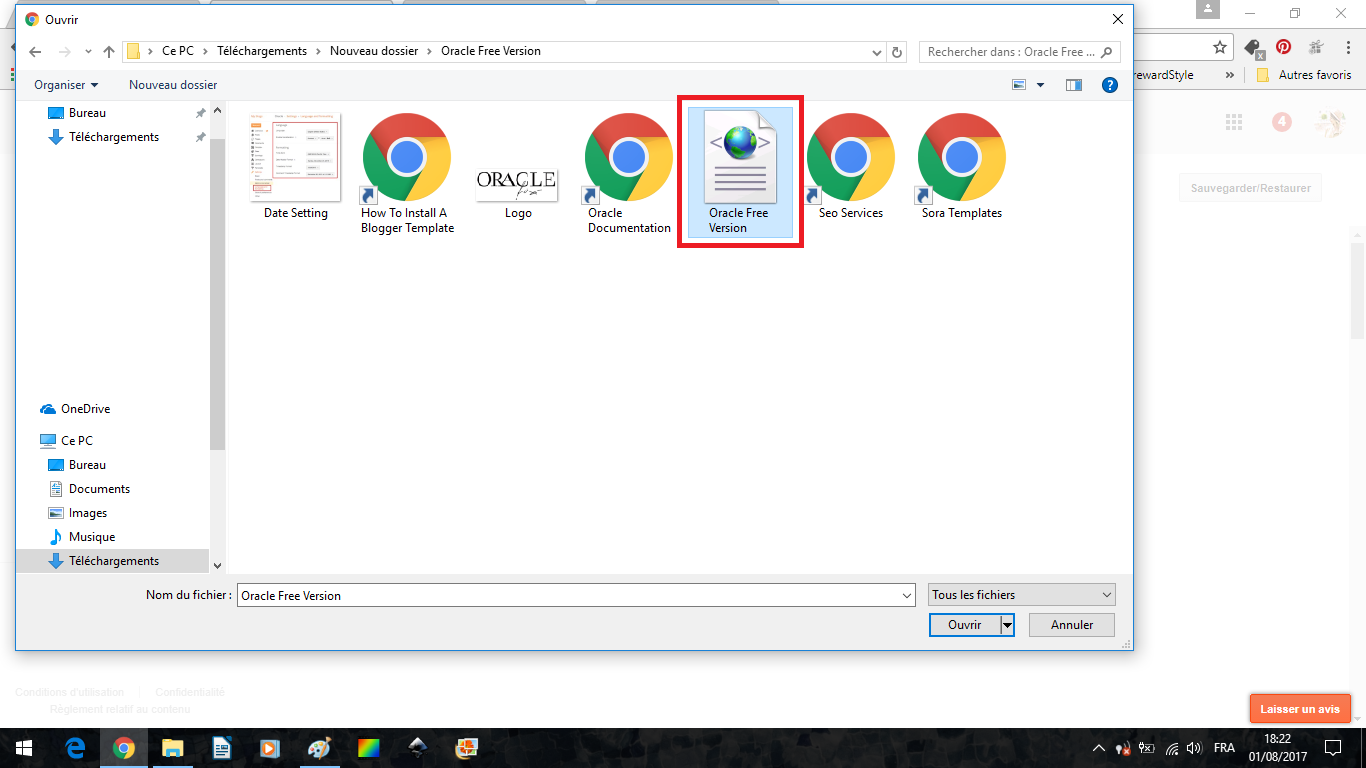This screenshot has height=768, width=1366.
Task: Select the Oracle Logo image thumbnail
Action: click(517, 187)
